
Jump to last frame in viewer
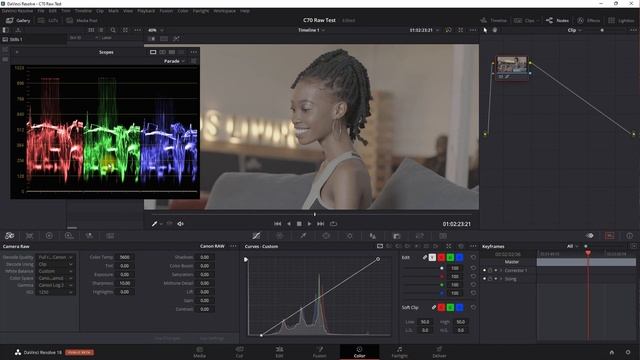tap(320, 224)
